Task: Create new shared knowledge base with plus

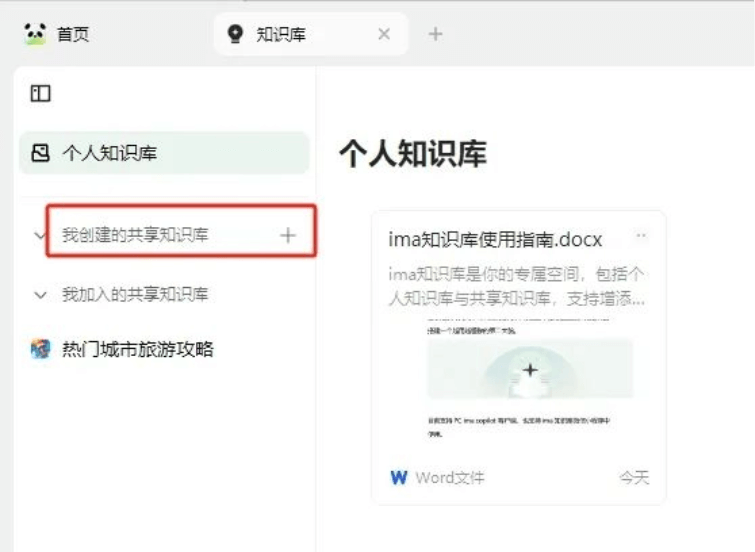Action: [288, 236]
